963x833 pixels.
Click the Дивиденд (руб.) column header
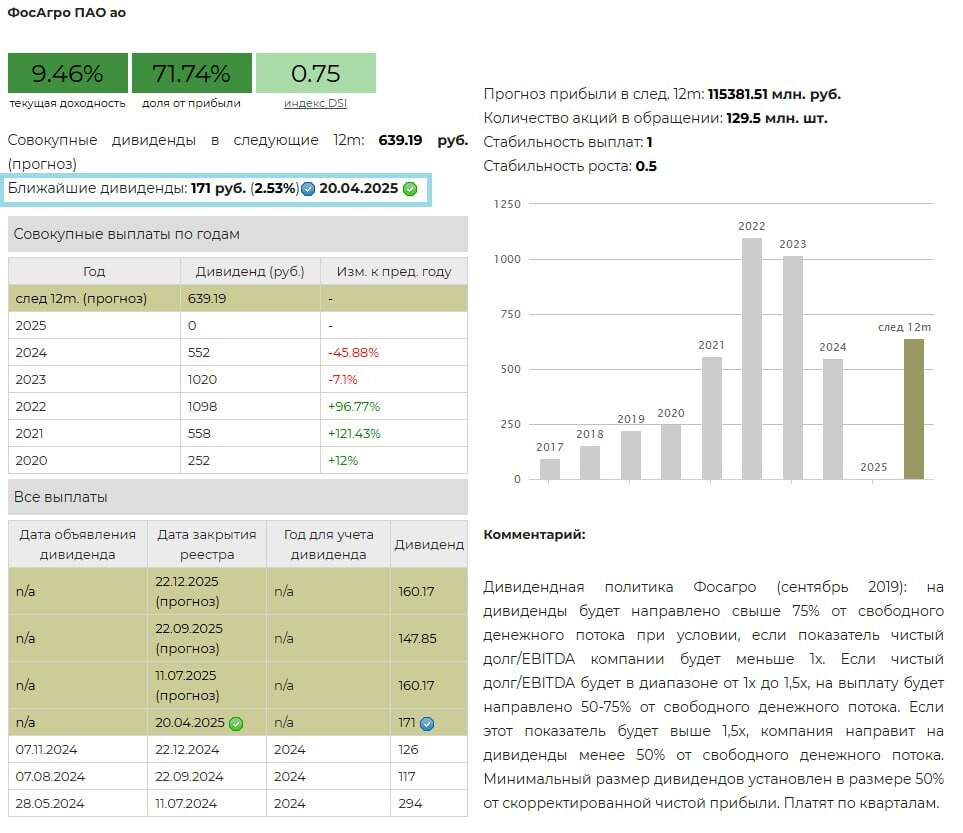coord(250,271)
